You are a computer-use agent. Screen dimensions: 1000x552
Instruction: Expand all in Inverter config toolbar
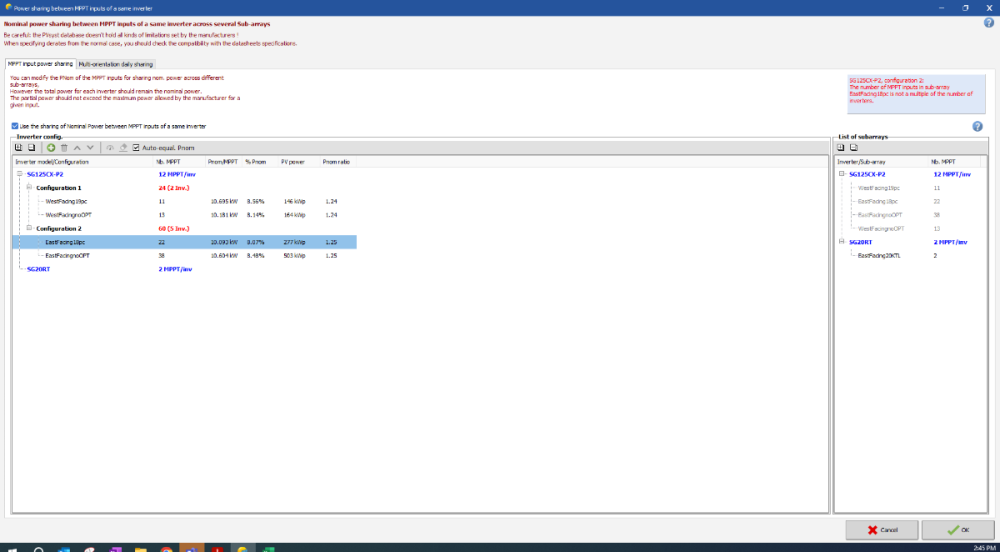(x=19, y=147)
